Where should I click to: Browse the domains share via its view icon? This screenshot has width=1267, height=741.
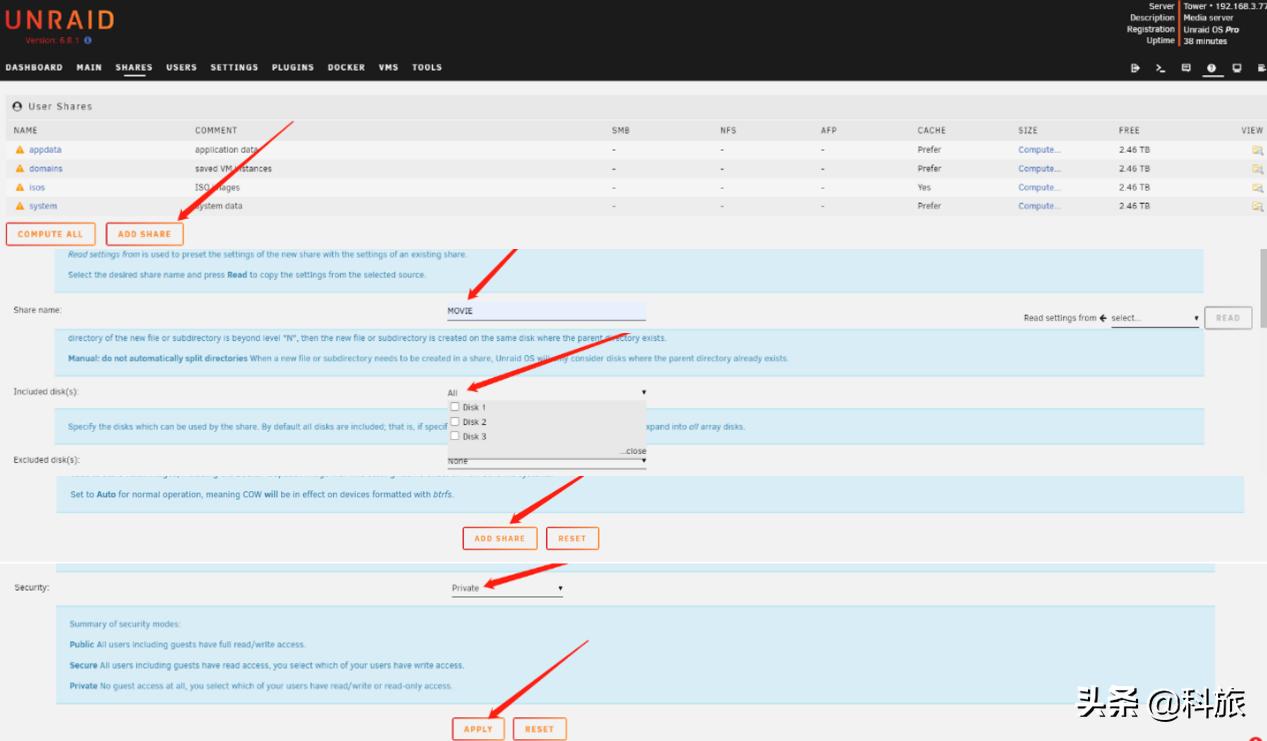coord(1258,169)
